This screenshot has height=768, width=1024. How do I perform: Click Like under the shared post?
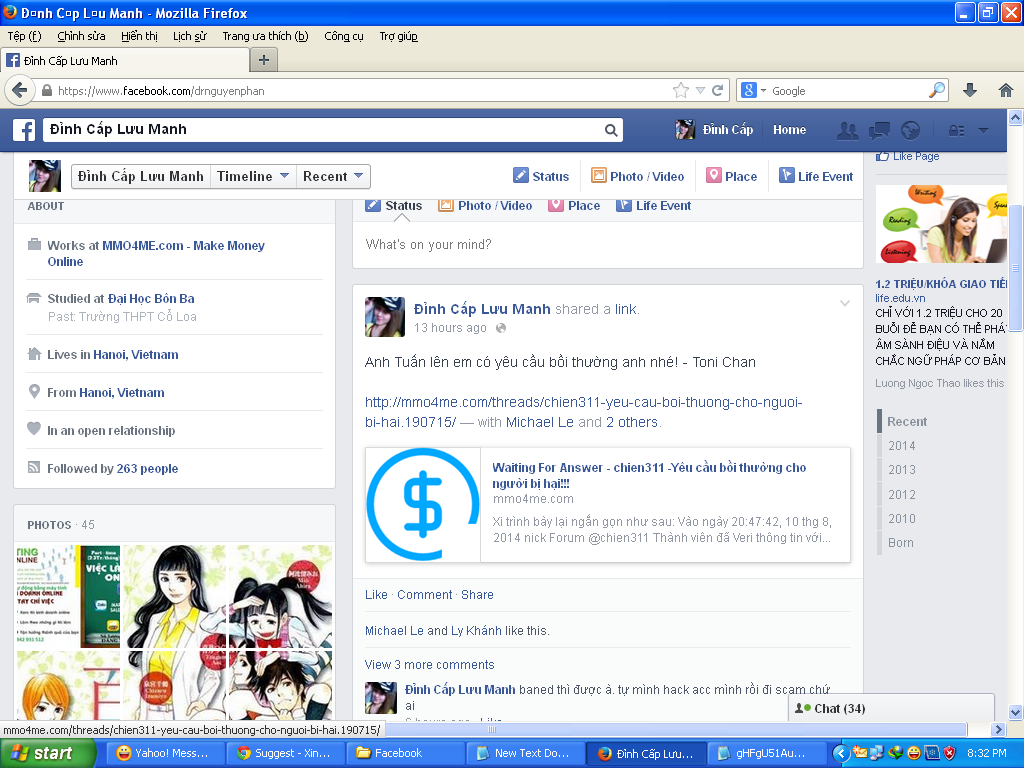[x=376, y=595]
